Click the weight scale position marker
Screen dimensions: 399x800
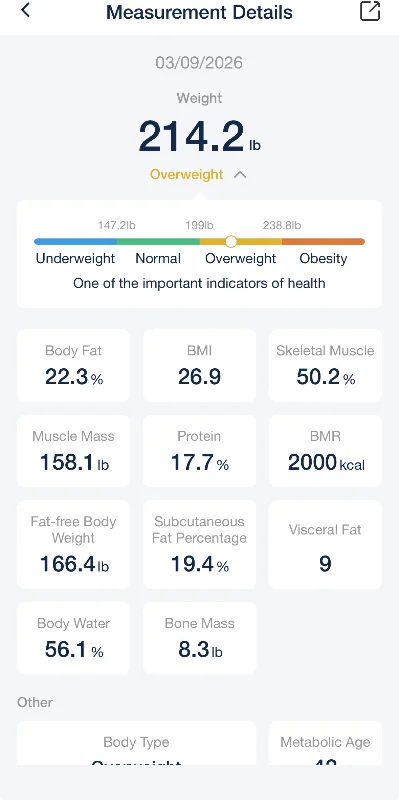point(231,241)
